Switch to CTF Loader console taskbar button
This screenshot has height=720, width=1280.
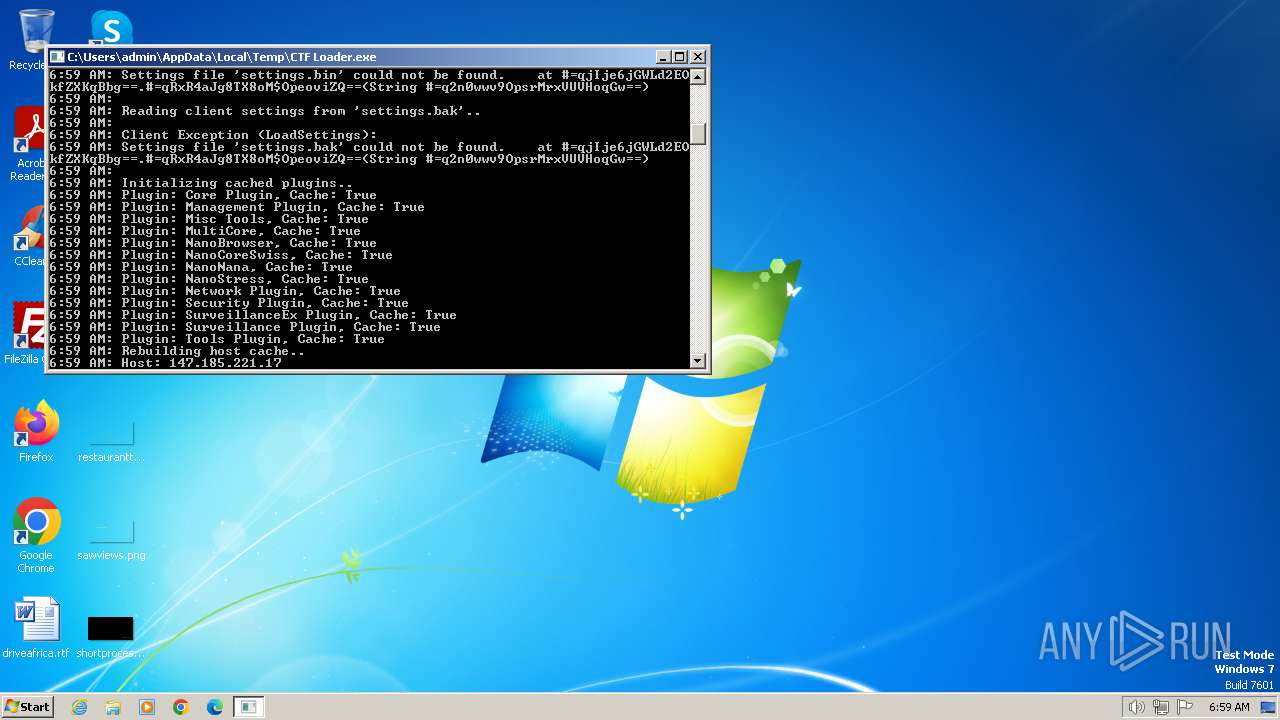(x=248, y=707)
